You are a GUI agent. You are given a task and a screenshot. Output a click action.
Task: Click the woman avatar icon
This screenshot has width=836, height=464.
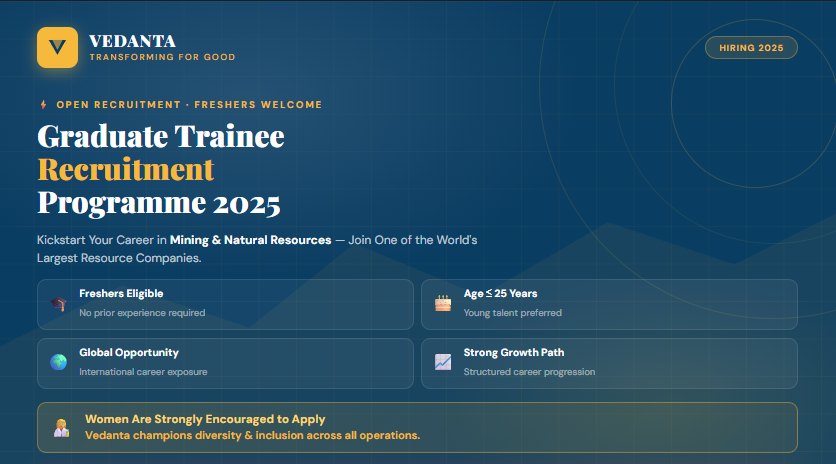[x=60, y=427]
